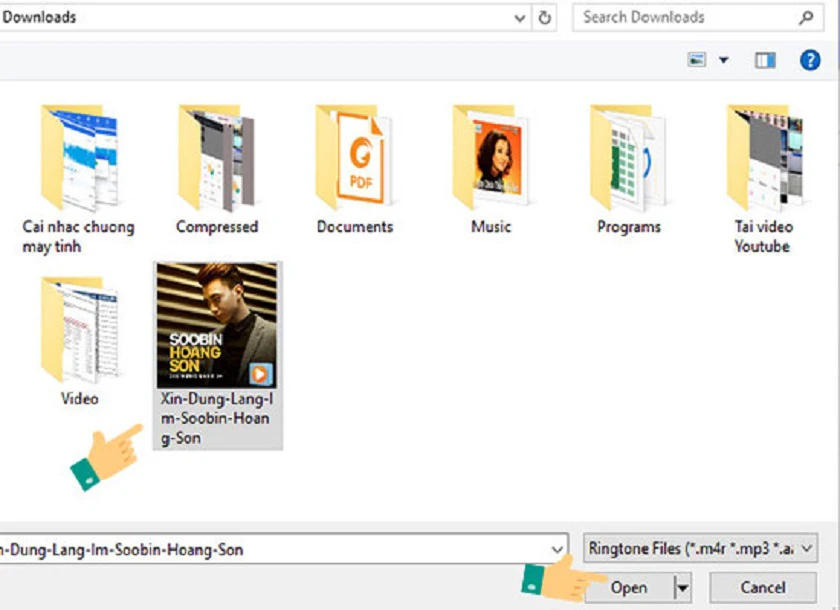Select the Documents folder icon
The height and width of the screenshot is (610, 840).
tap(354, 156)
